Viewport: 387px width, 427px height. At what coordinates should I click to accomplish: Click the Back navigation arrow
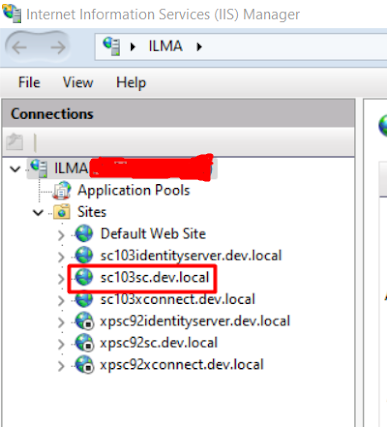pos(19,47)
